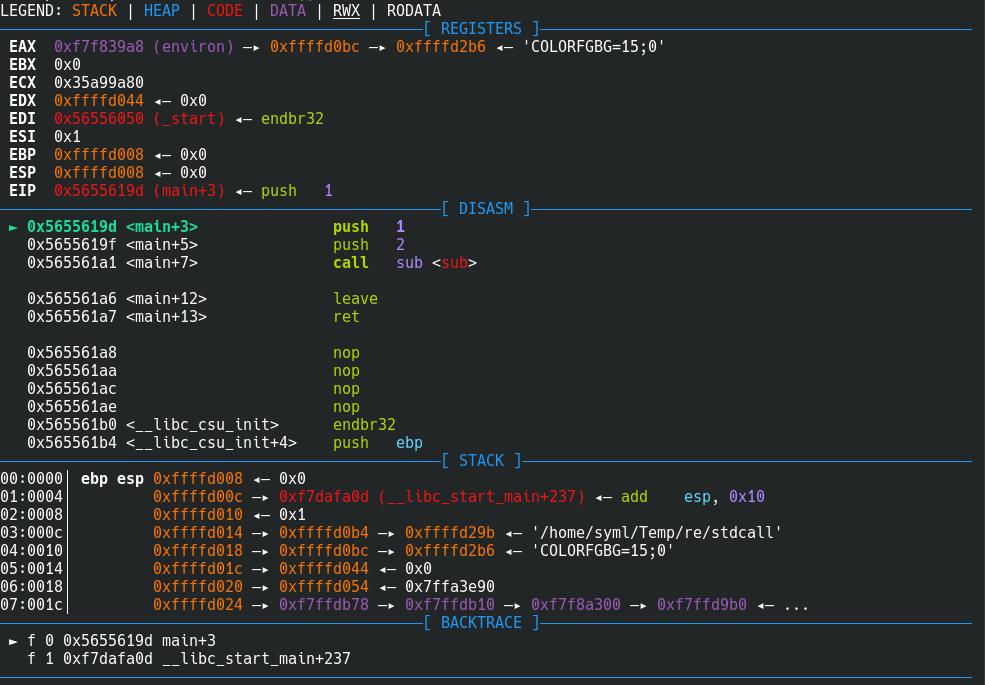Click the EIP register name
The width and height of the screenshot is (985, 685).
[x=22, y=191]
